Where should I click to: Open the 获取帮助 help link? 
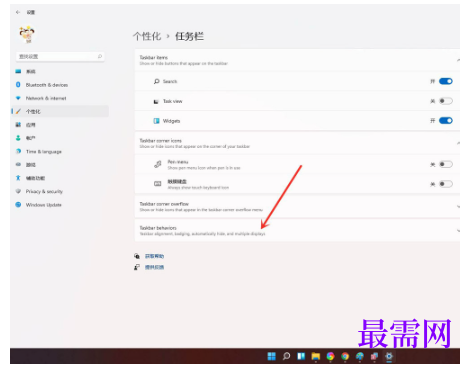coord(154,256)
